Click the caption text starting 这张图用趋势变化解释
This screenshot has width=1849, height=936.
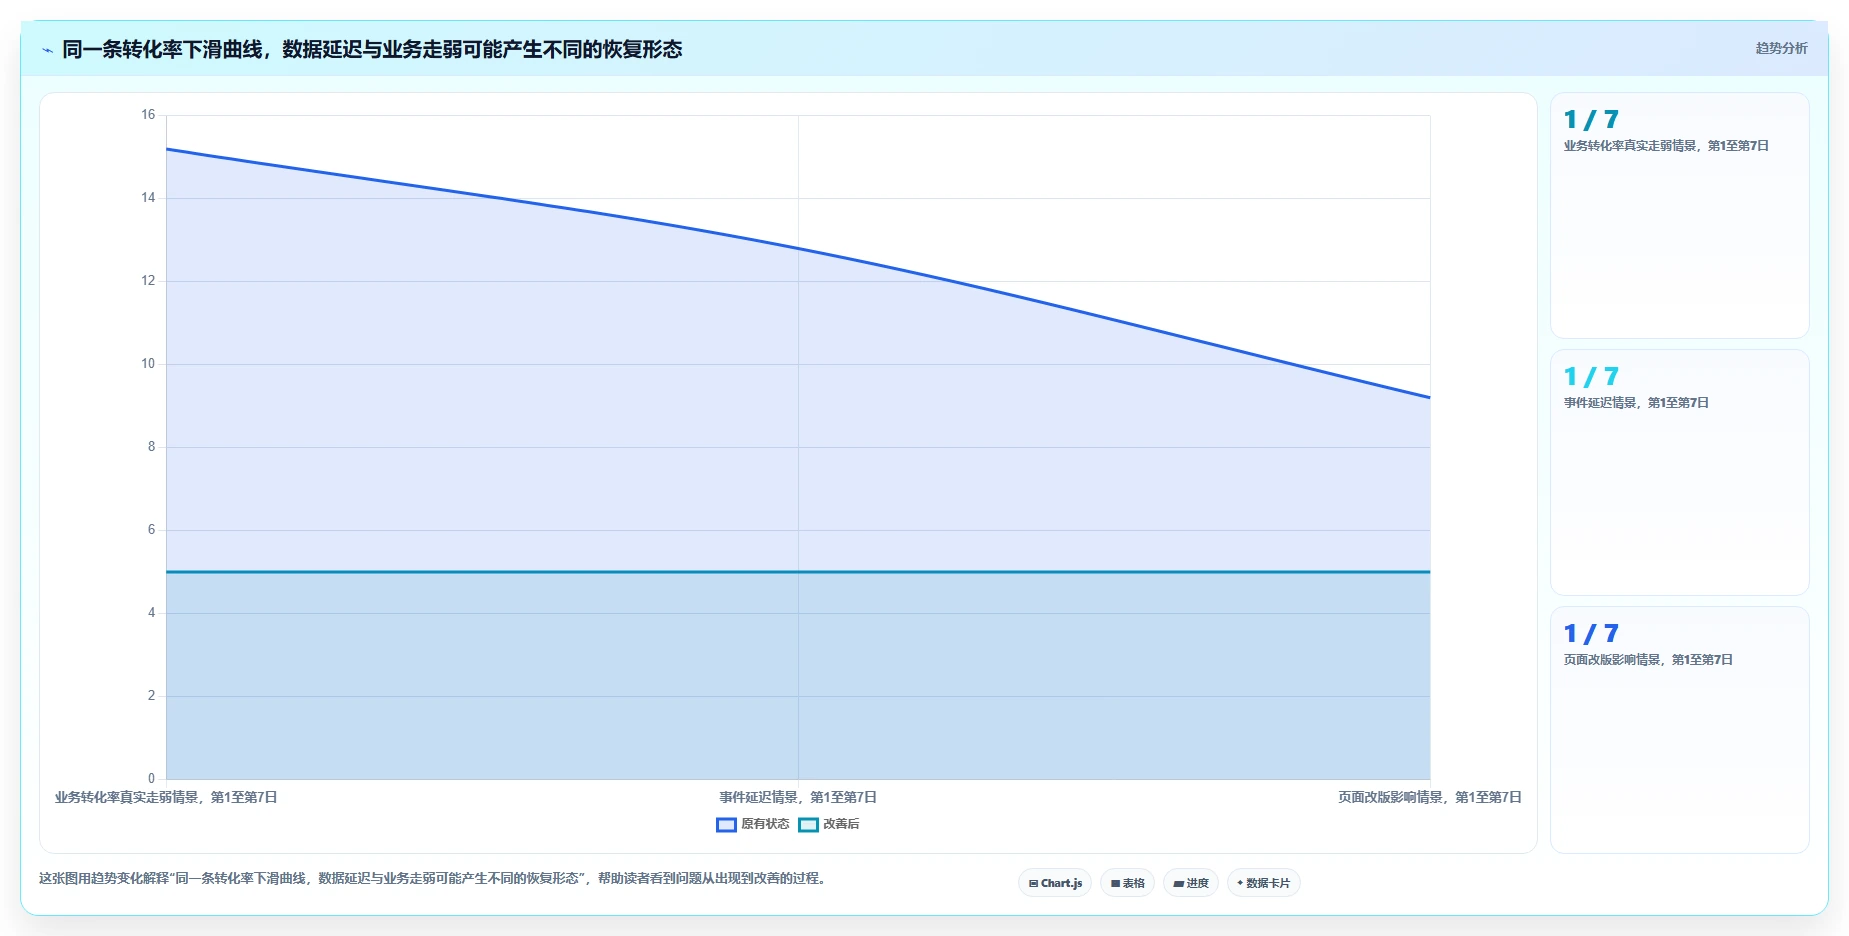[432, 878]
